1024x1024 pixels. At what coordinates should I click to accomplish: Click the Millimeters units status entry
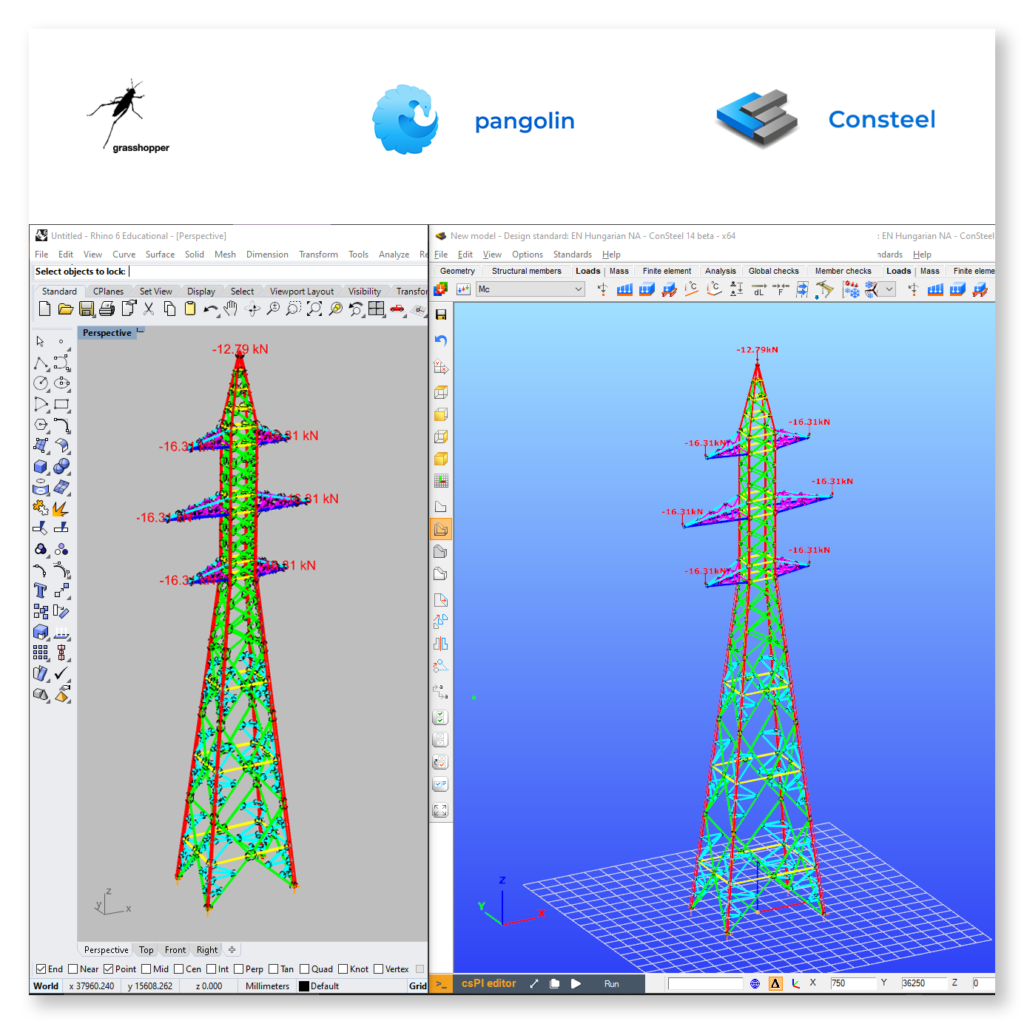pos(267,986)
